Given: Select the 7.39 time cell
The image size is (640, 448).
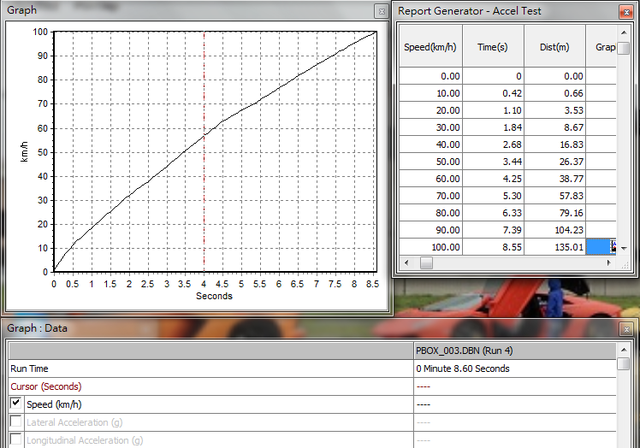Looking at the screenshot, I should (x=493, y=230).
